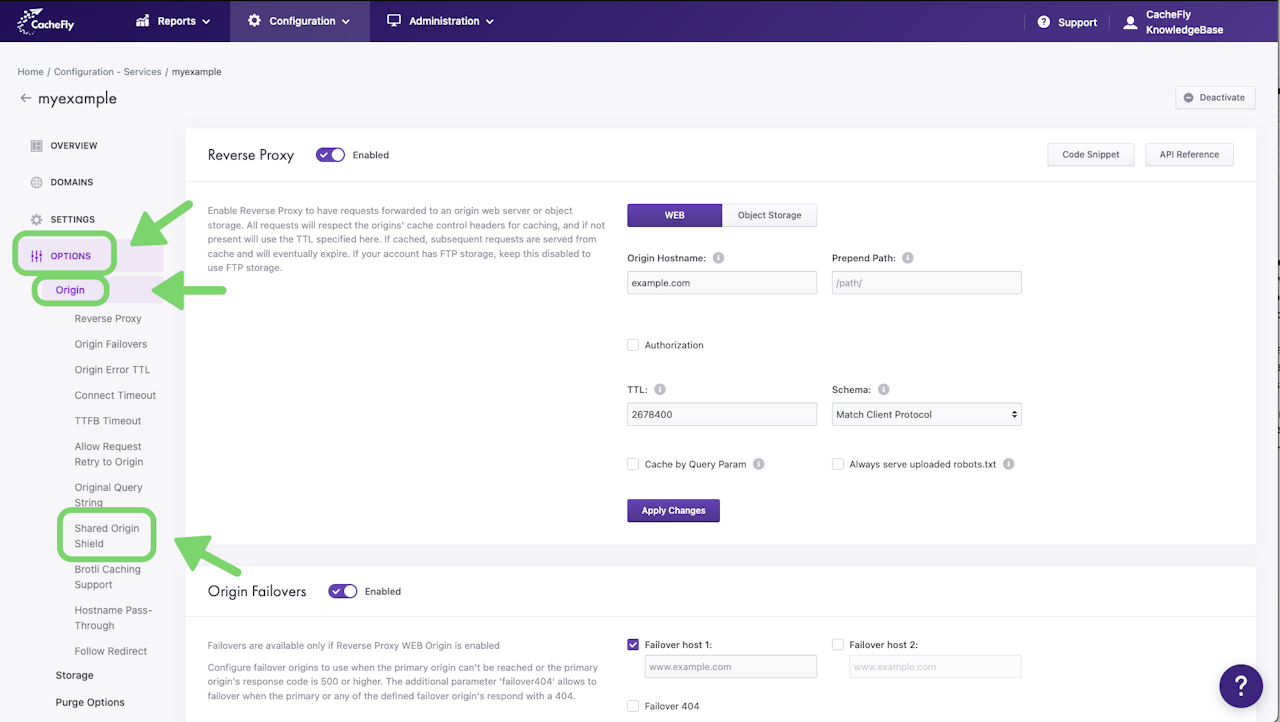Click the CacheFly logo
This screenshot has width=1280, height=722.
click(46, 21)
